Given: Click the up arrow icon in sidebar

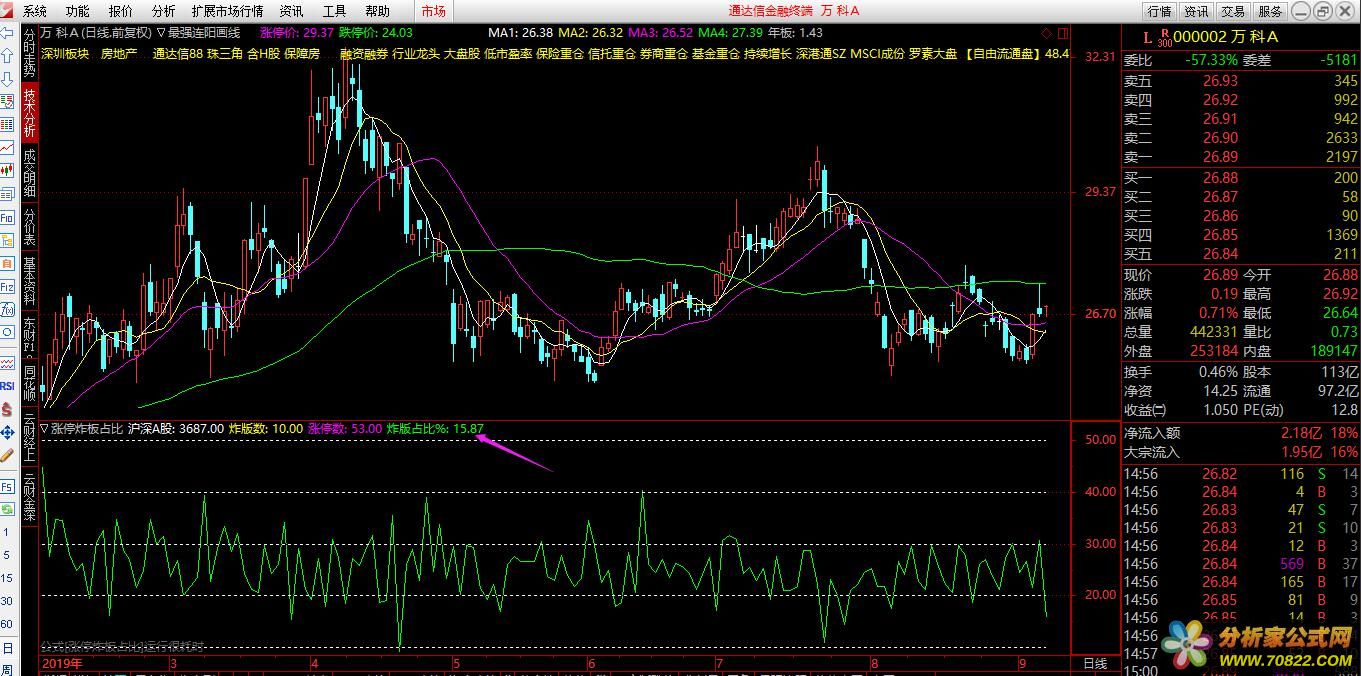Looking at the screenshot, I should pyautogui.click(x=8, y=56).
